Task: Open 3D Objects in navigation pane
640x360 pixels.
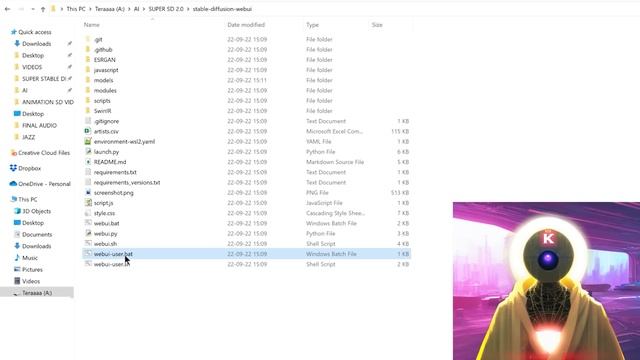Action: pos(36,211)
